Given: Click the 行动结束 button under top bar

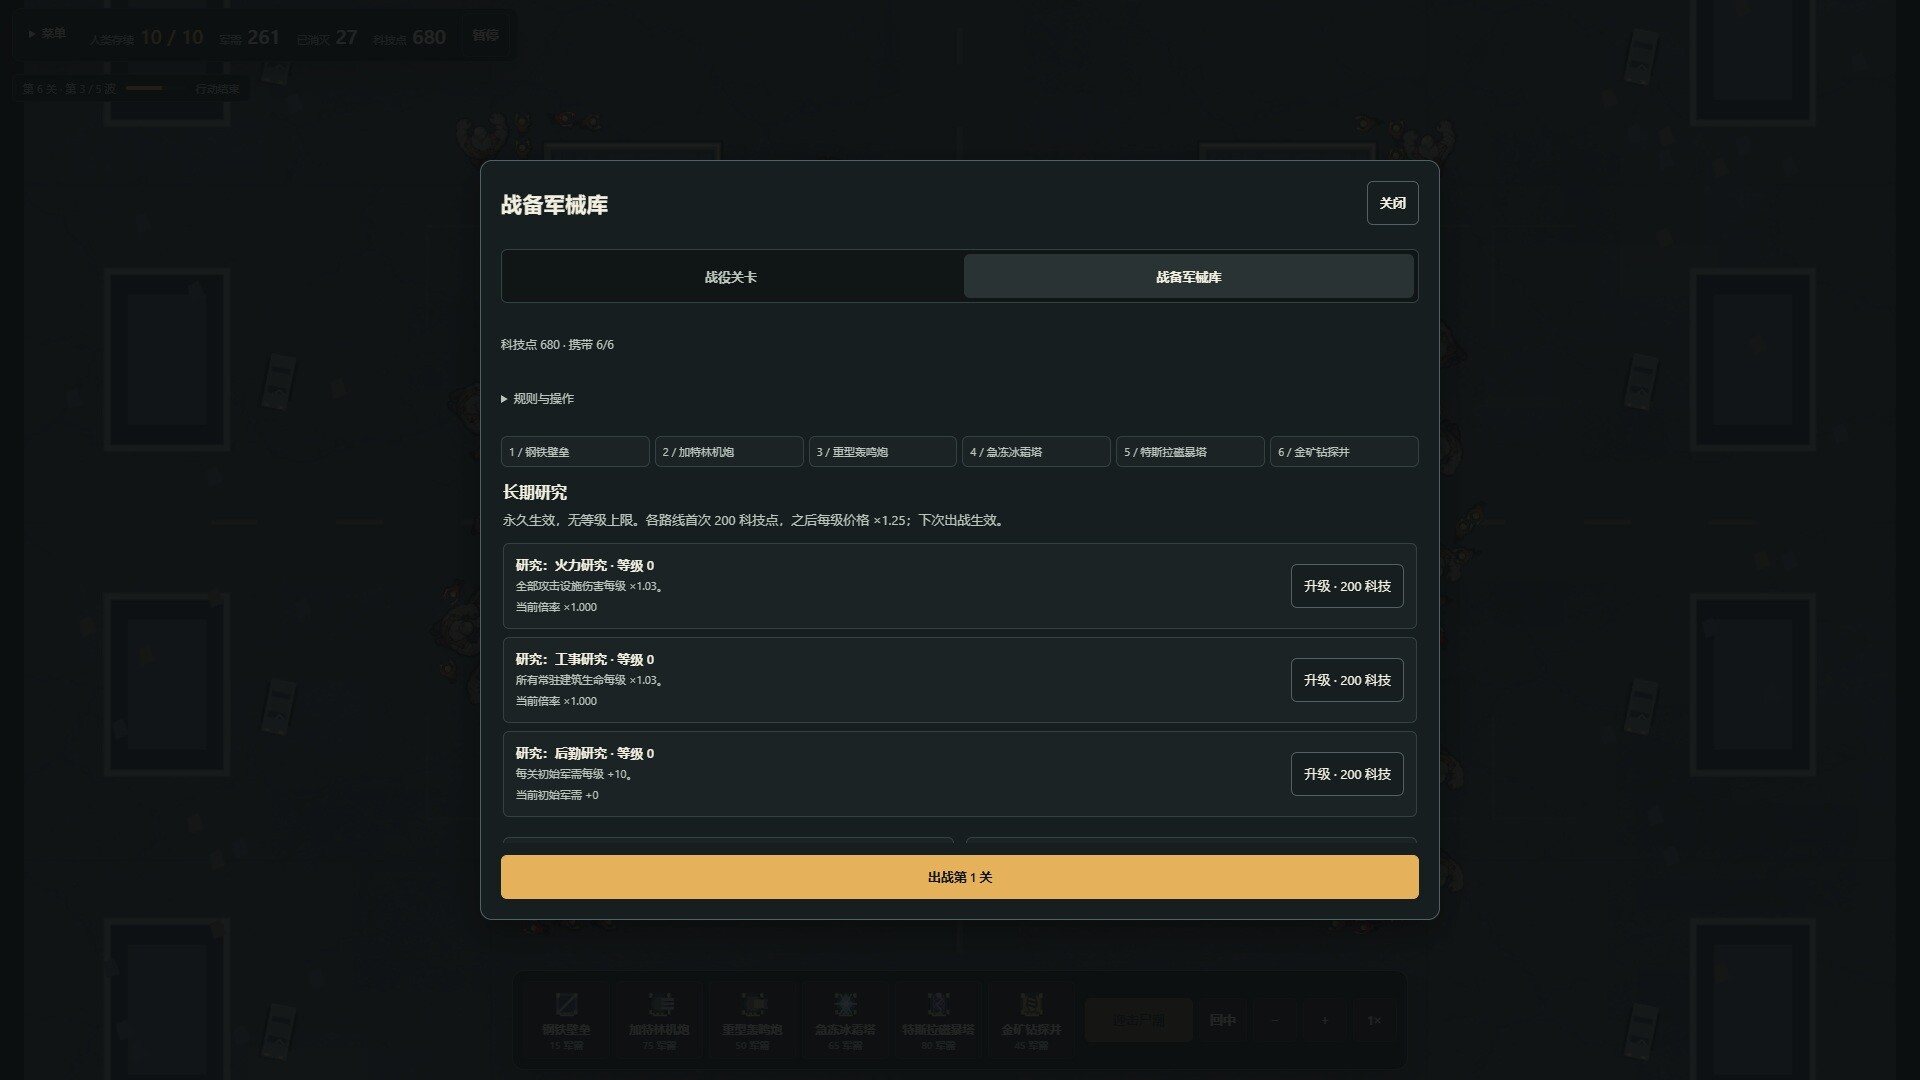Looking at the screenshot, I should [x=217, y=89].
